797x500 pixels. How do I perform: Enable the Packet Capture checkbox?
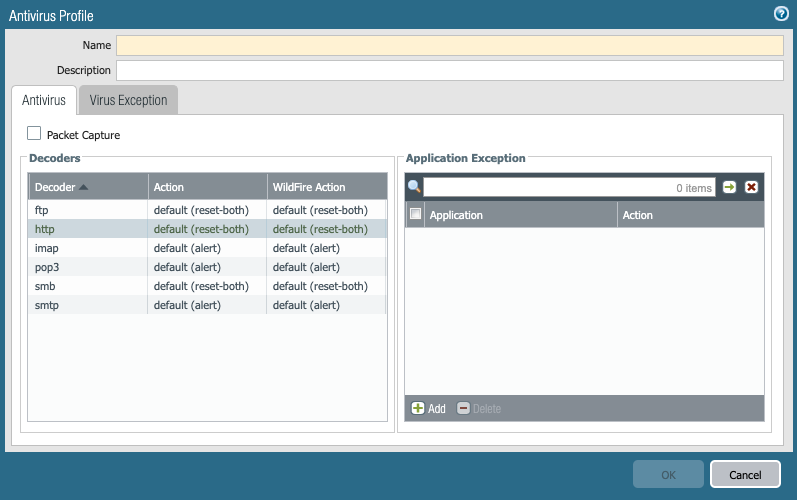click(34, 133)
